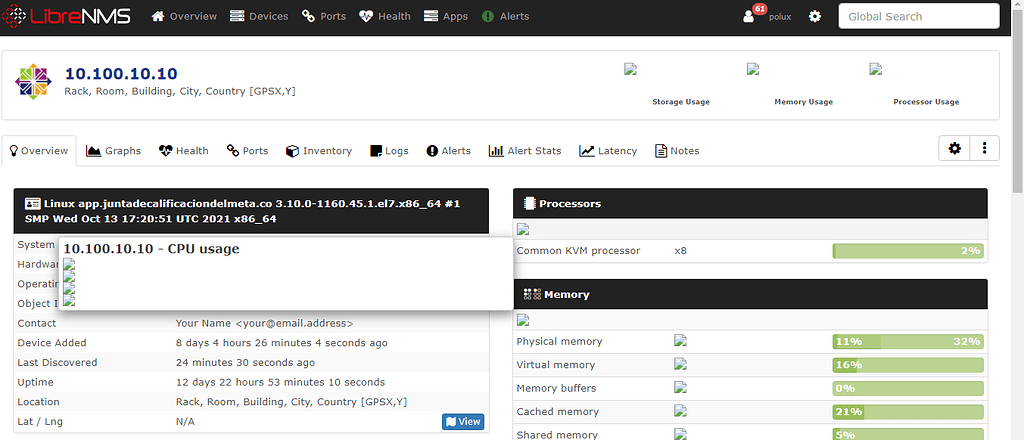
Task: Click the ID card icon in Linux header
Action: 32,204
